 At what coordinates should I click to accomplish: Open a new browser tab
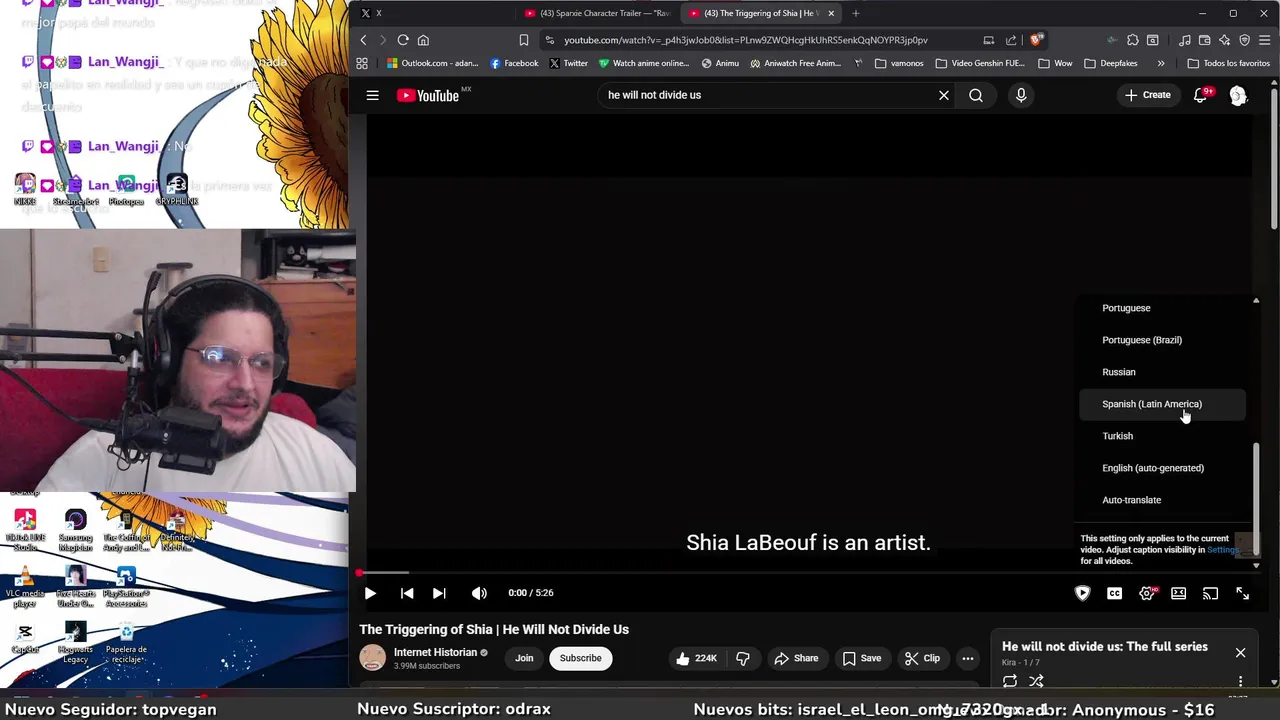tap(855, 13)
